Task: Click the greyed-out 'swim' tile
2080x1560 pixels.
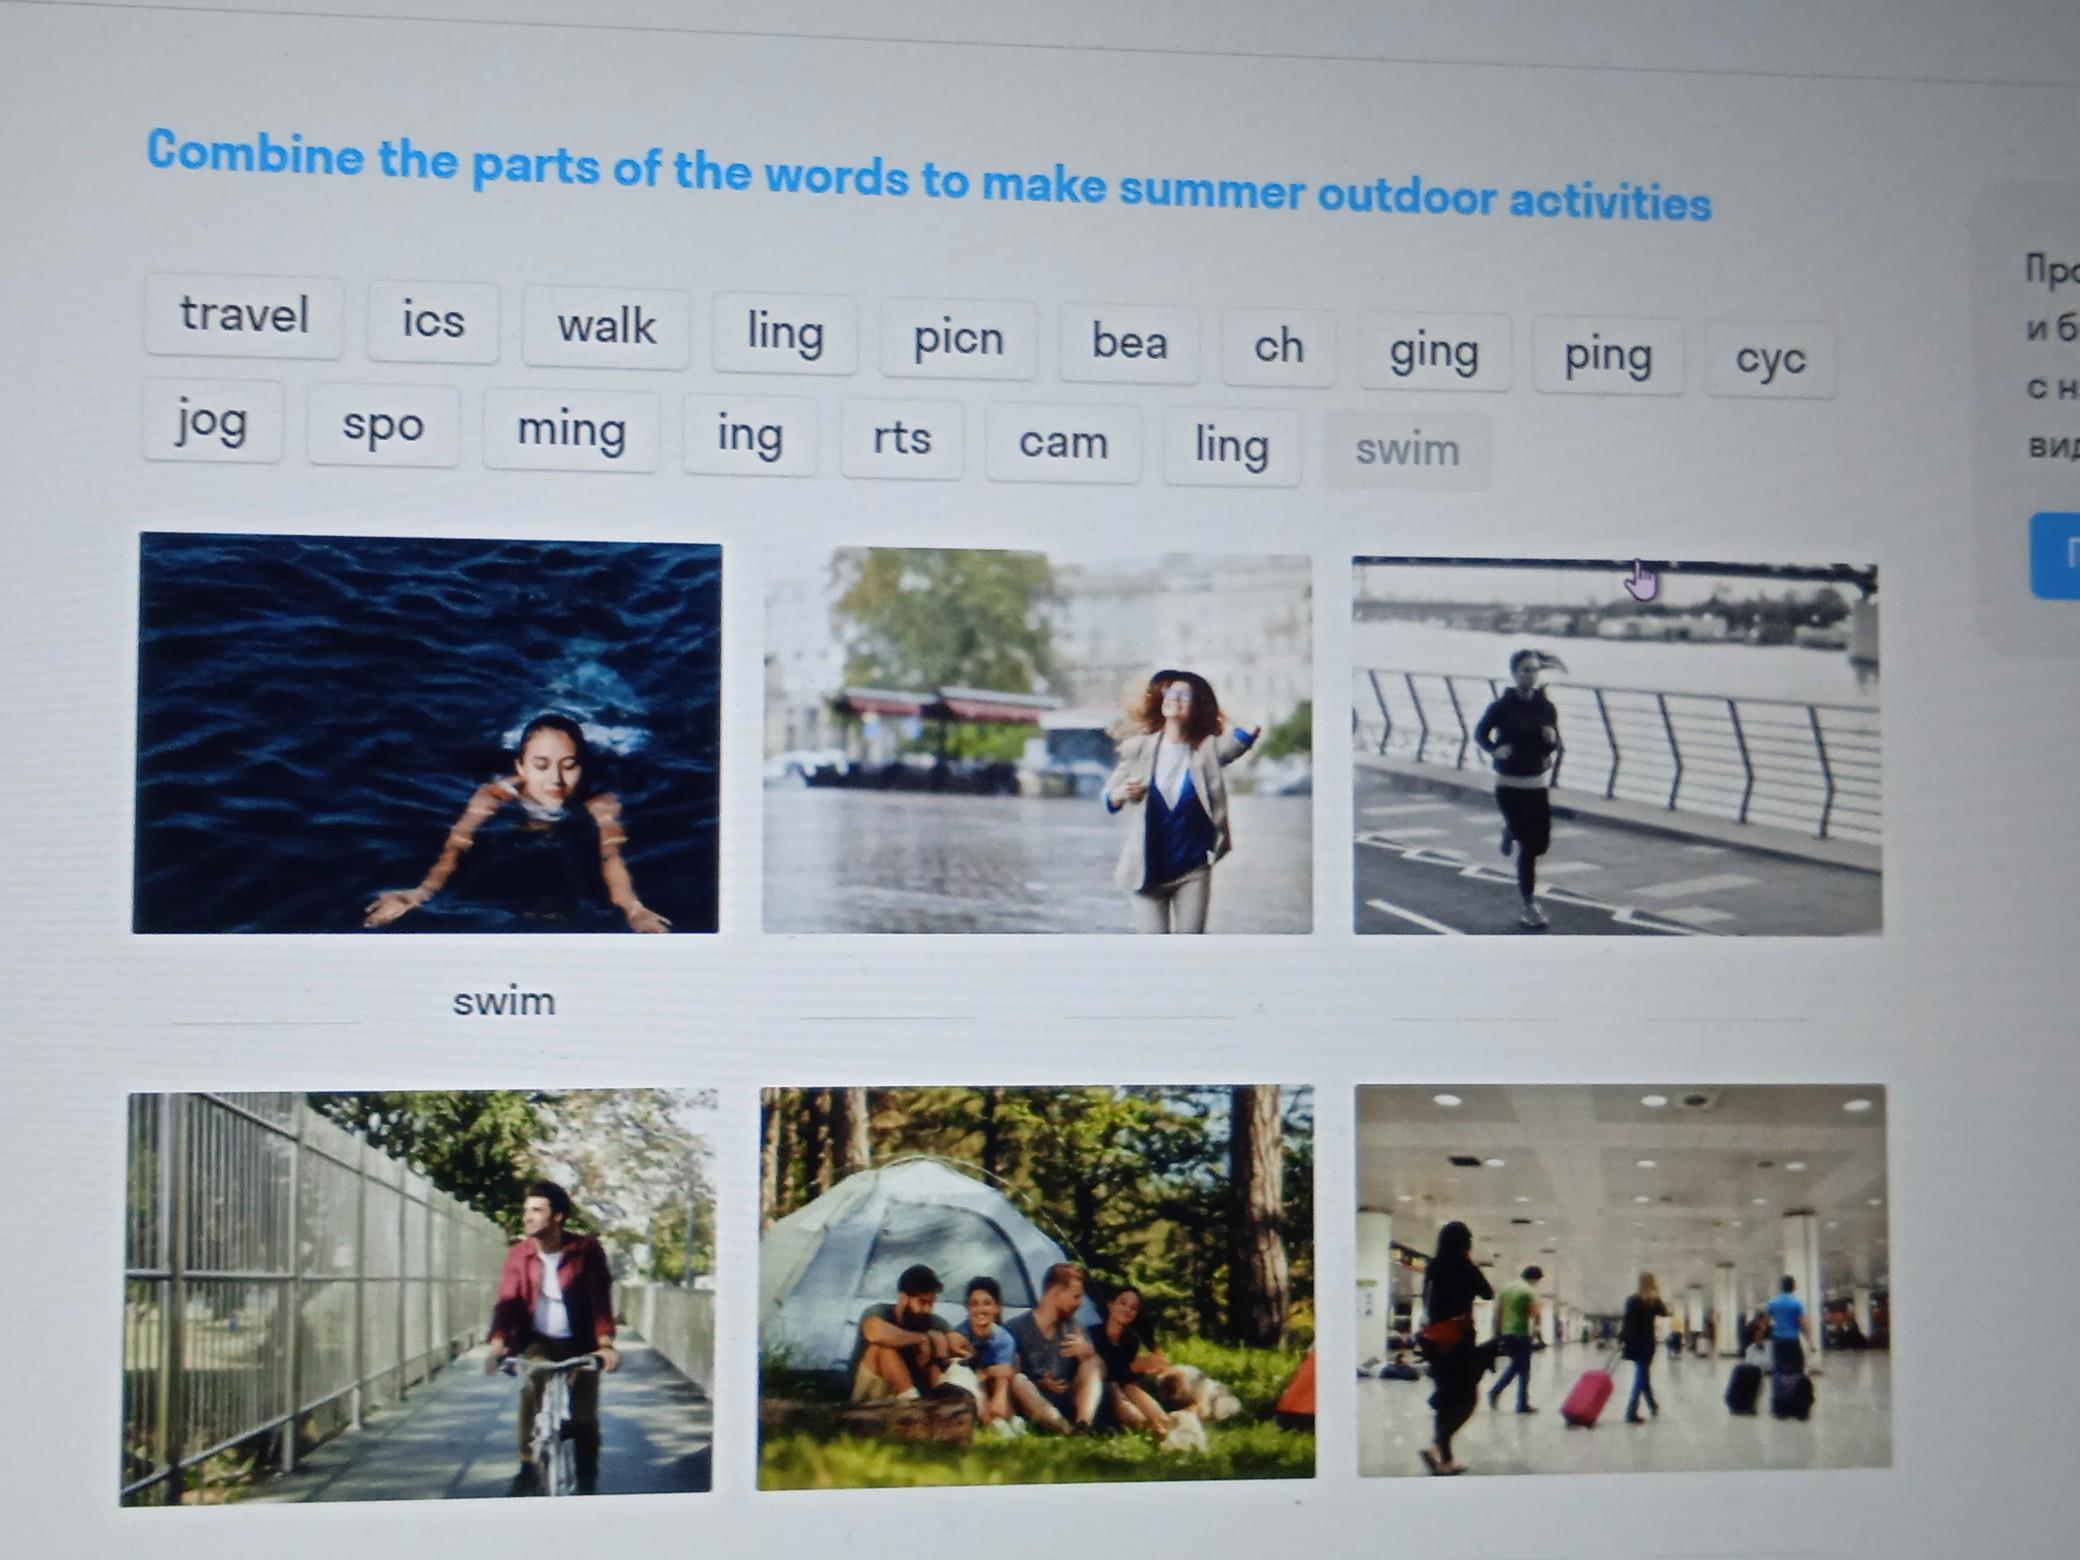Action: (1407, 451)
